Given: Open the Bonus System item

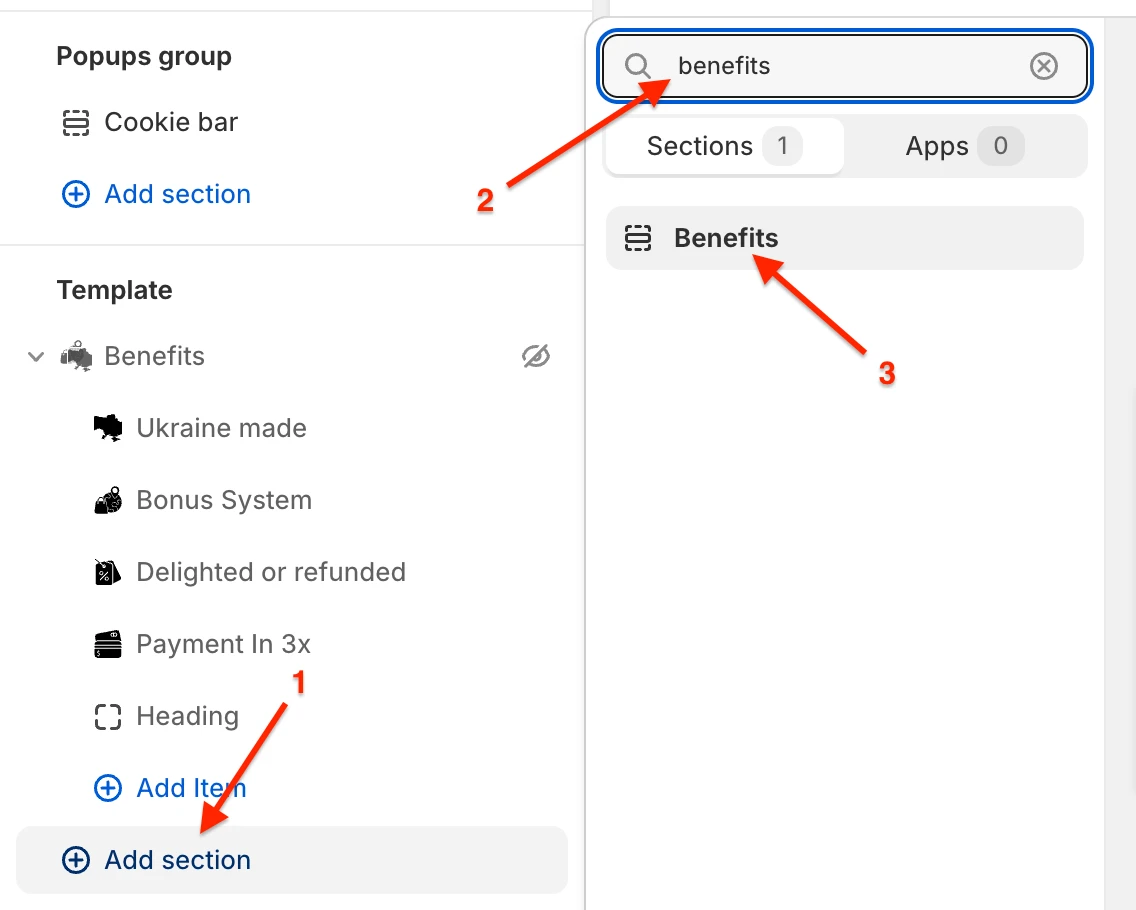Looking at the screenshot, I should coord(224,500).
